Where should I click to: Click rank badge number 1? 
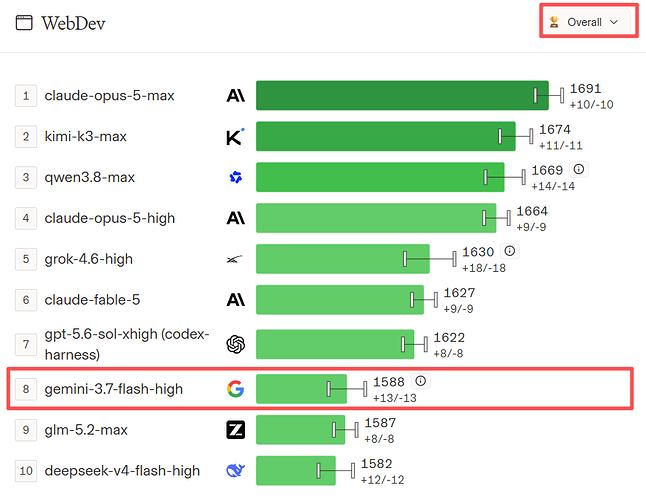(26, 96)
